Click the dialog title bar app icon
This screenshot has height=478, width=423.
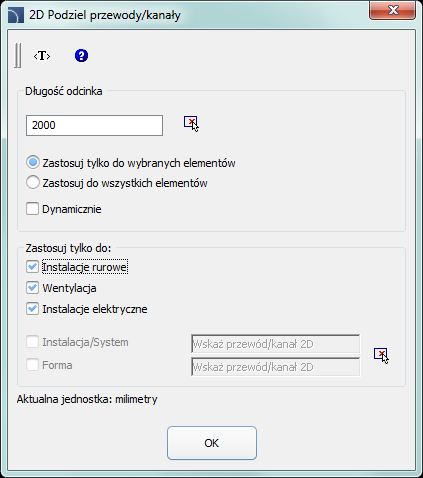[16, 15]
